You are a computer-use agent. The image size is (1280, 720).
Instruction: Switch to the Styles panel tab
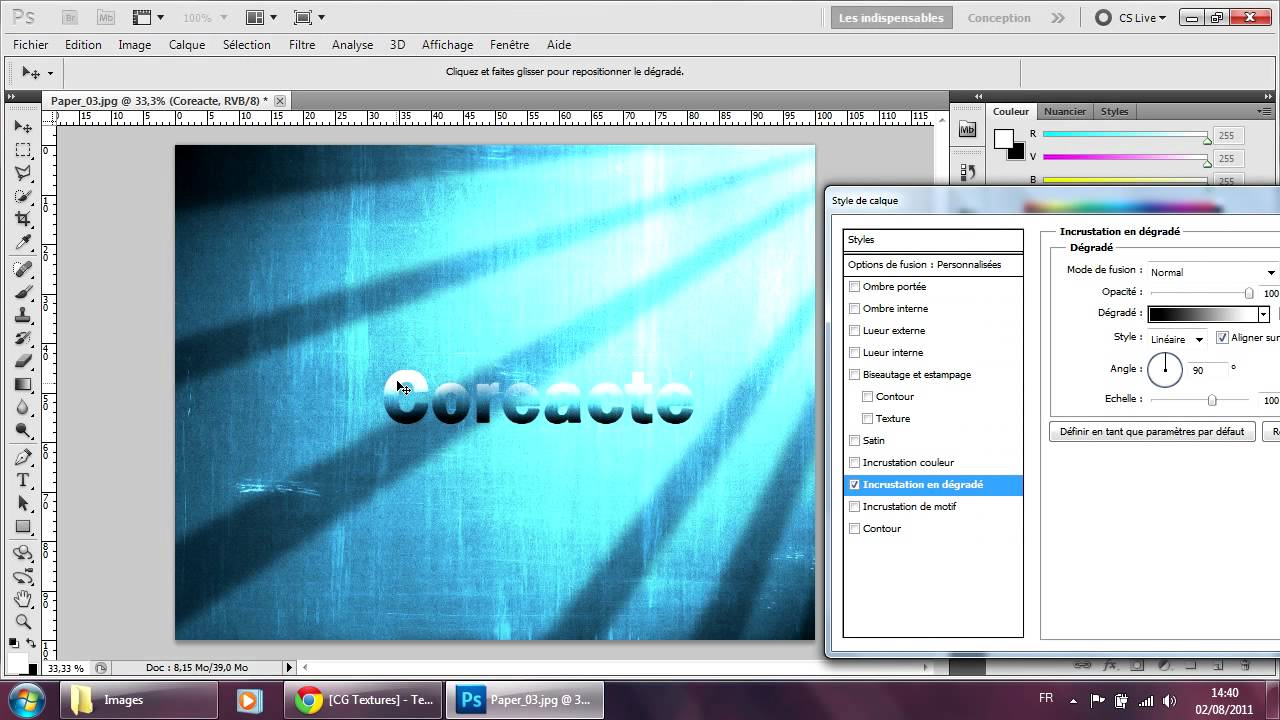pyautogui.click(x=1114, y=112)
